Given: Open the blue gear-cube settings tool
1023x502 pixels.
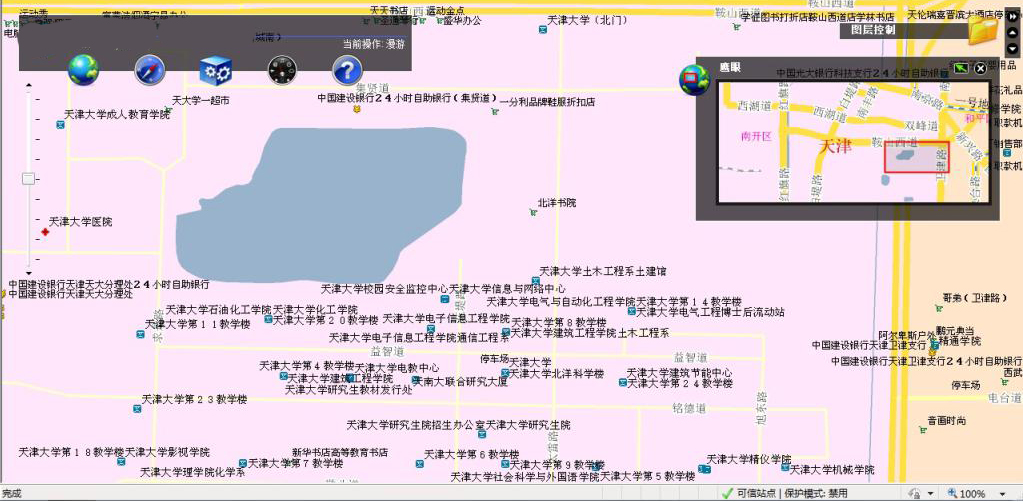Looking at the screenshot, I should coord(216,70).
